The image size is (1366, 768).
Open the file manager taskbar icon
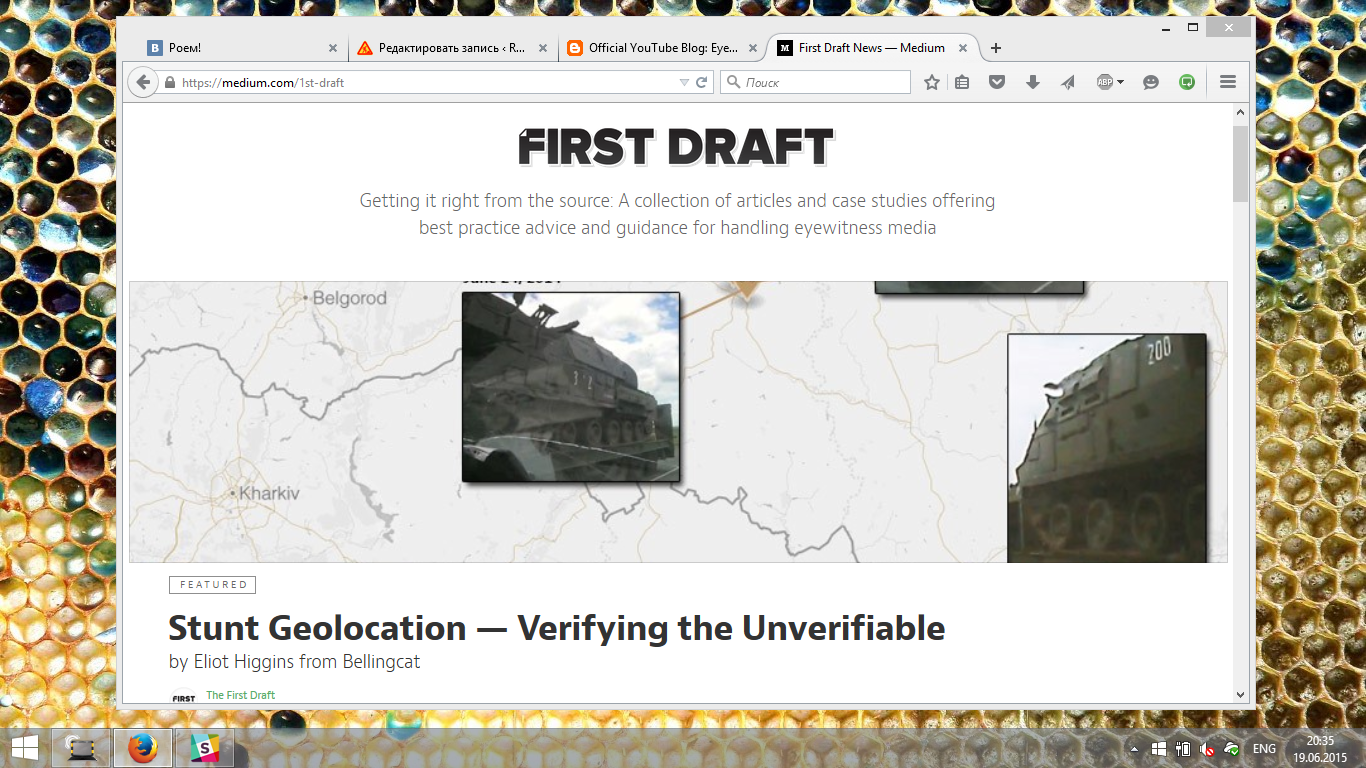tap(81, 748)
